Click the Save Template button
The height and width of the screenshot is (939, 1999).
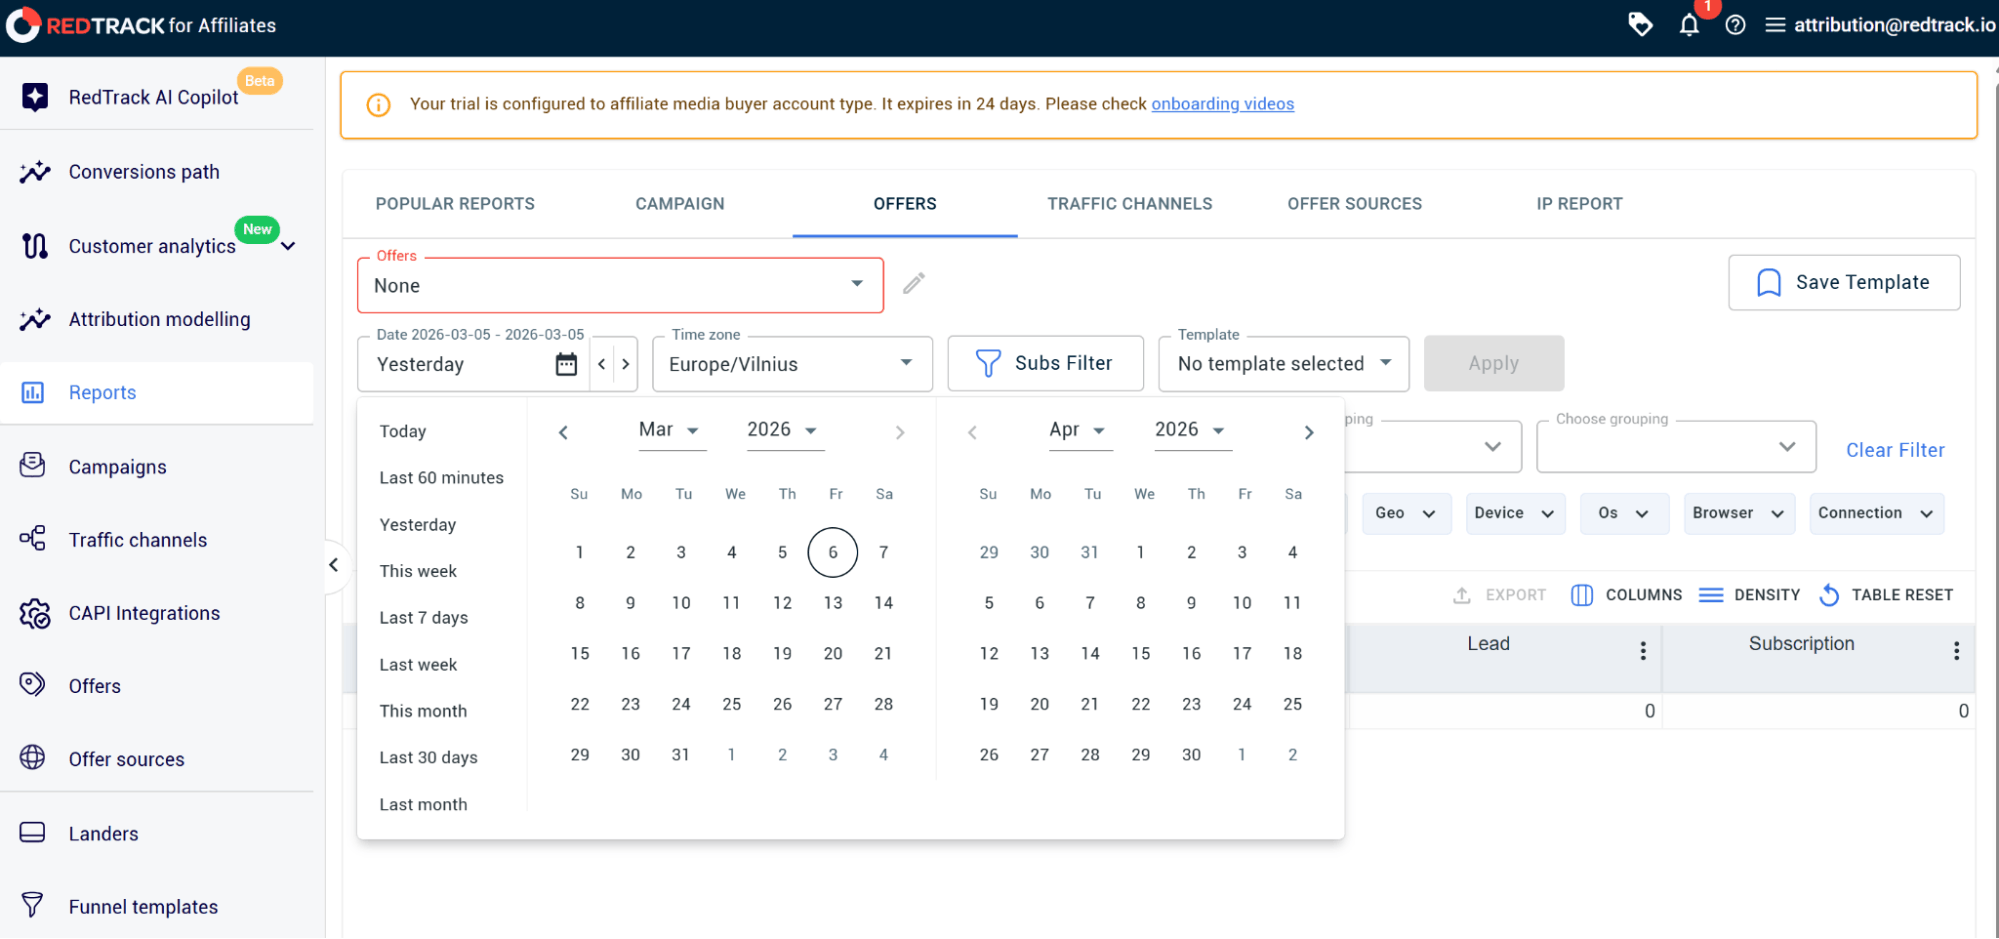pos(1844,283)
